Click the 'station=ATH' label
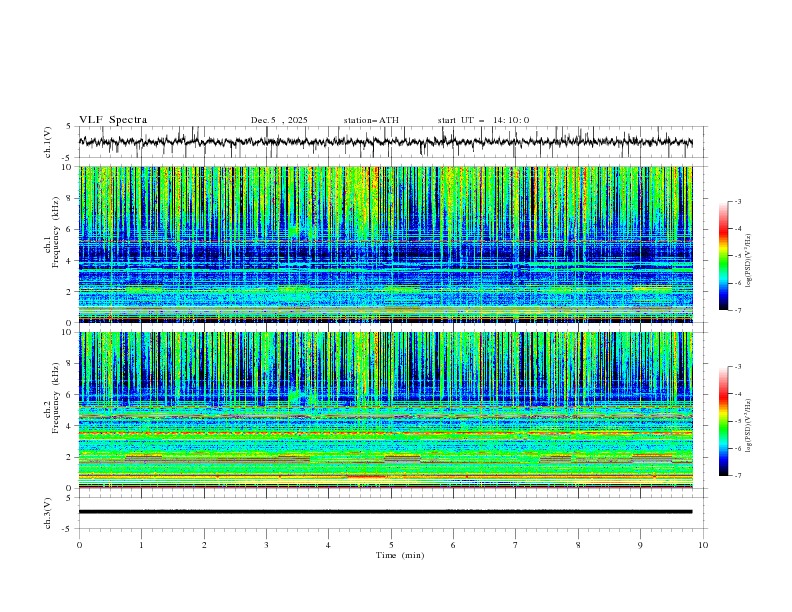Screen dimensions: 792x612 pyautogui.click(x=371, y=120)
